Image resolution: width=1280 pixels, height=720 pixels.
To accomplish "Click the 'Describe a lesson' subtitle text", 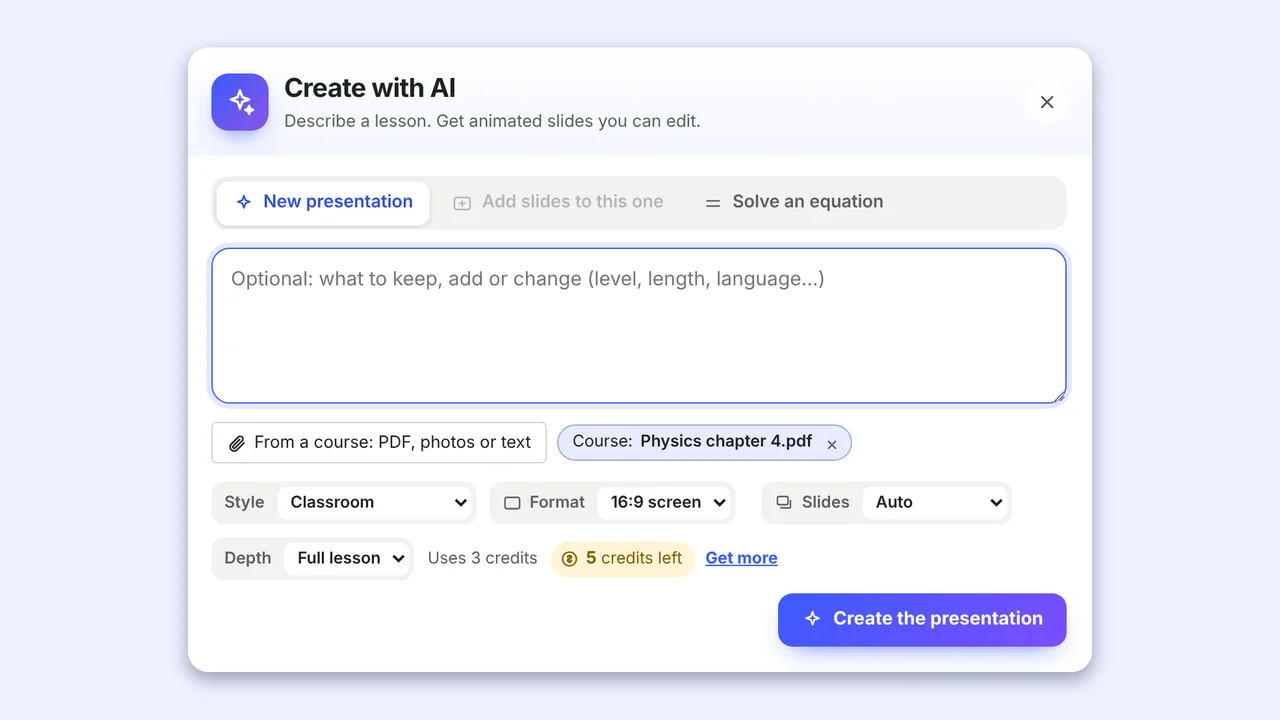I will tap(492, 121).
